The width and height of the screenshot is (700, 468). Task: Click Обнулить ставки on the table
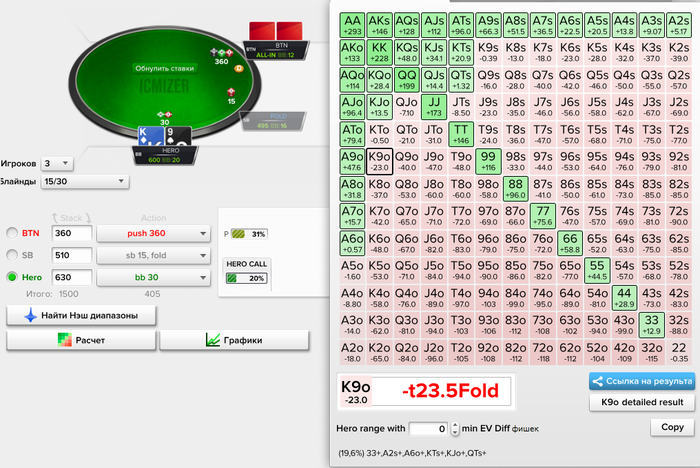(x=164, y=68)
